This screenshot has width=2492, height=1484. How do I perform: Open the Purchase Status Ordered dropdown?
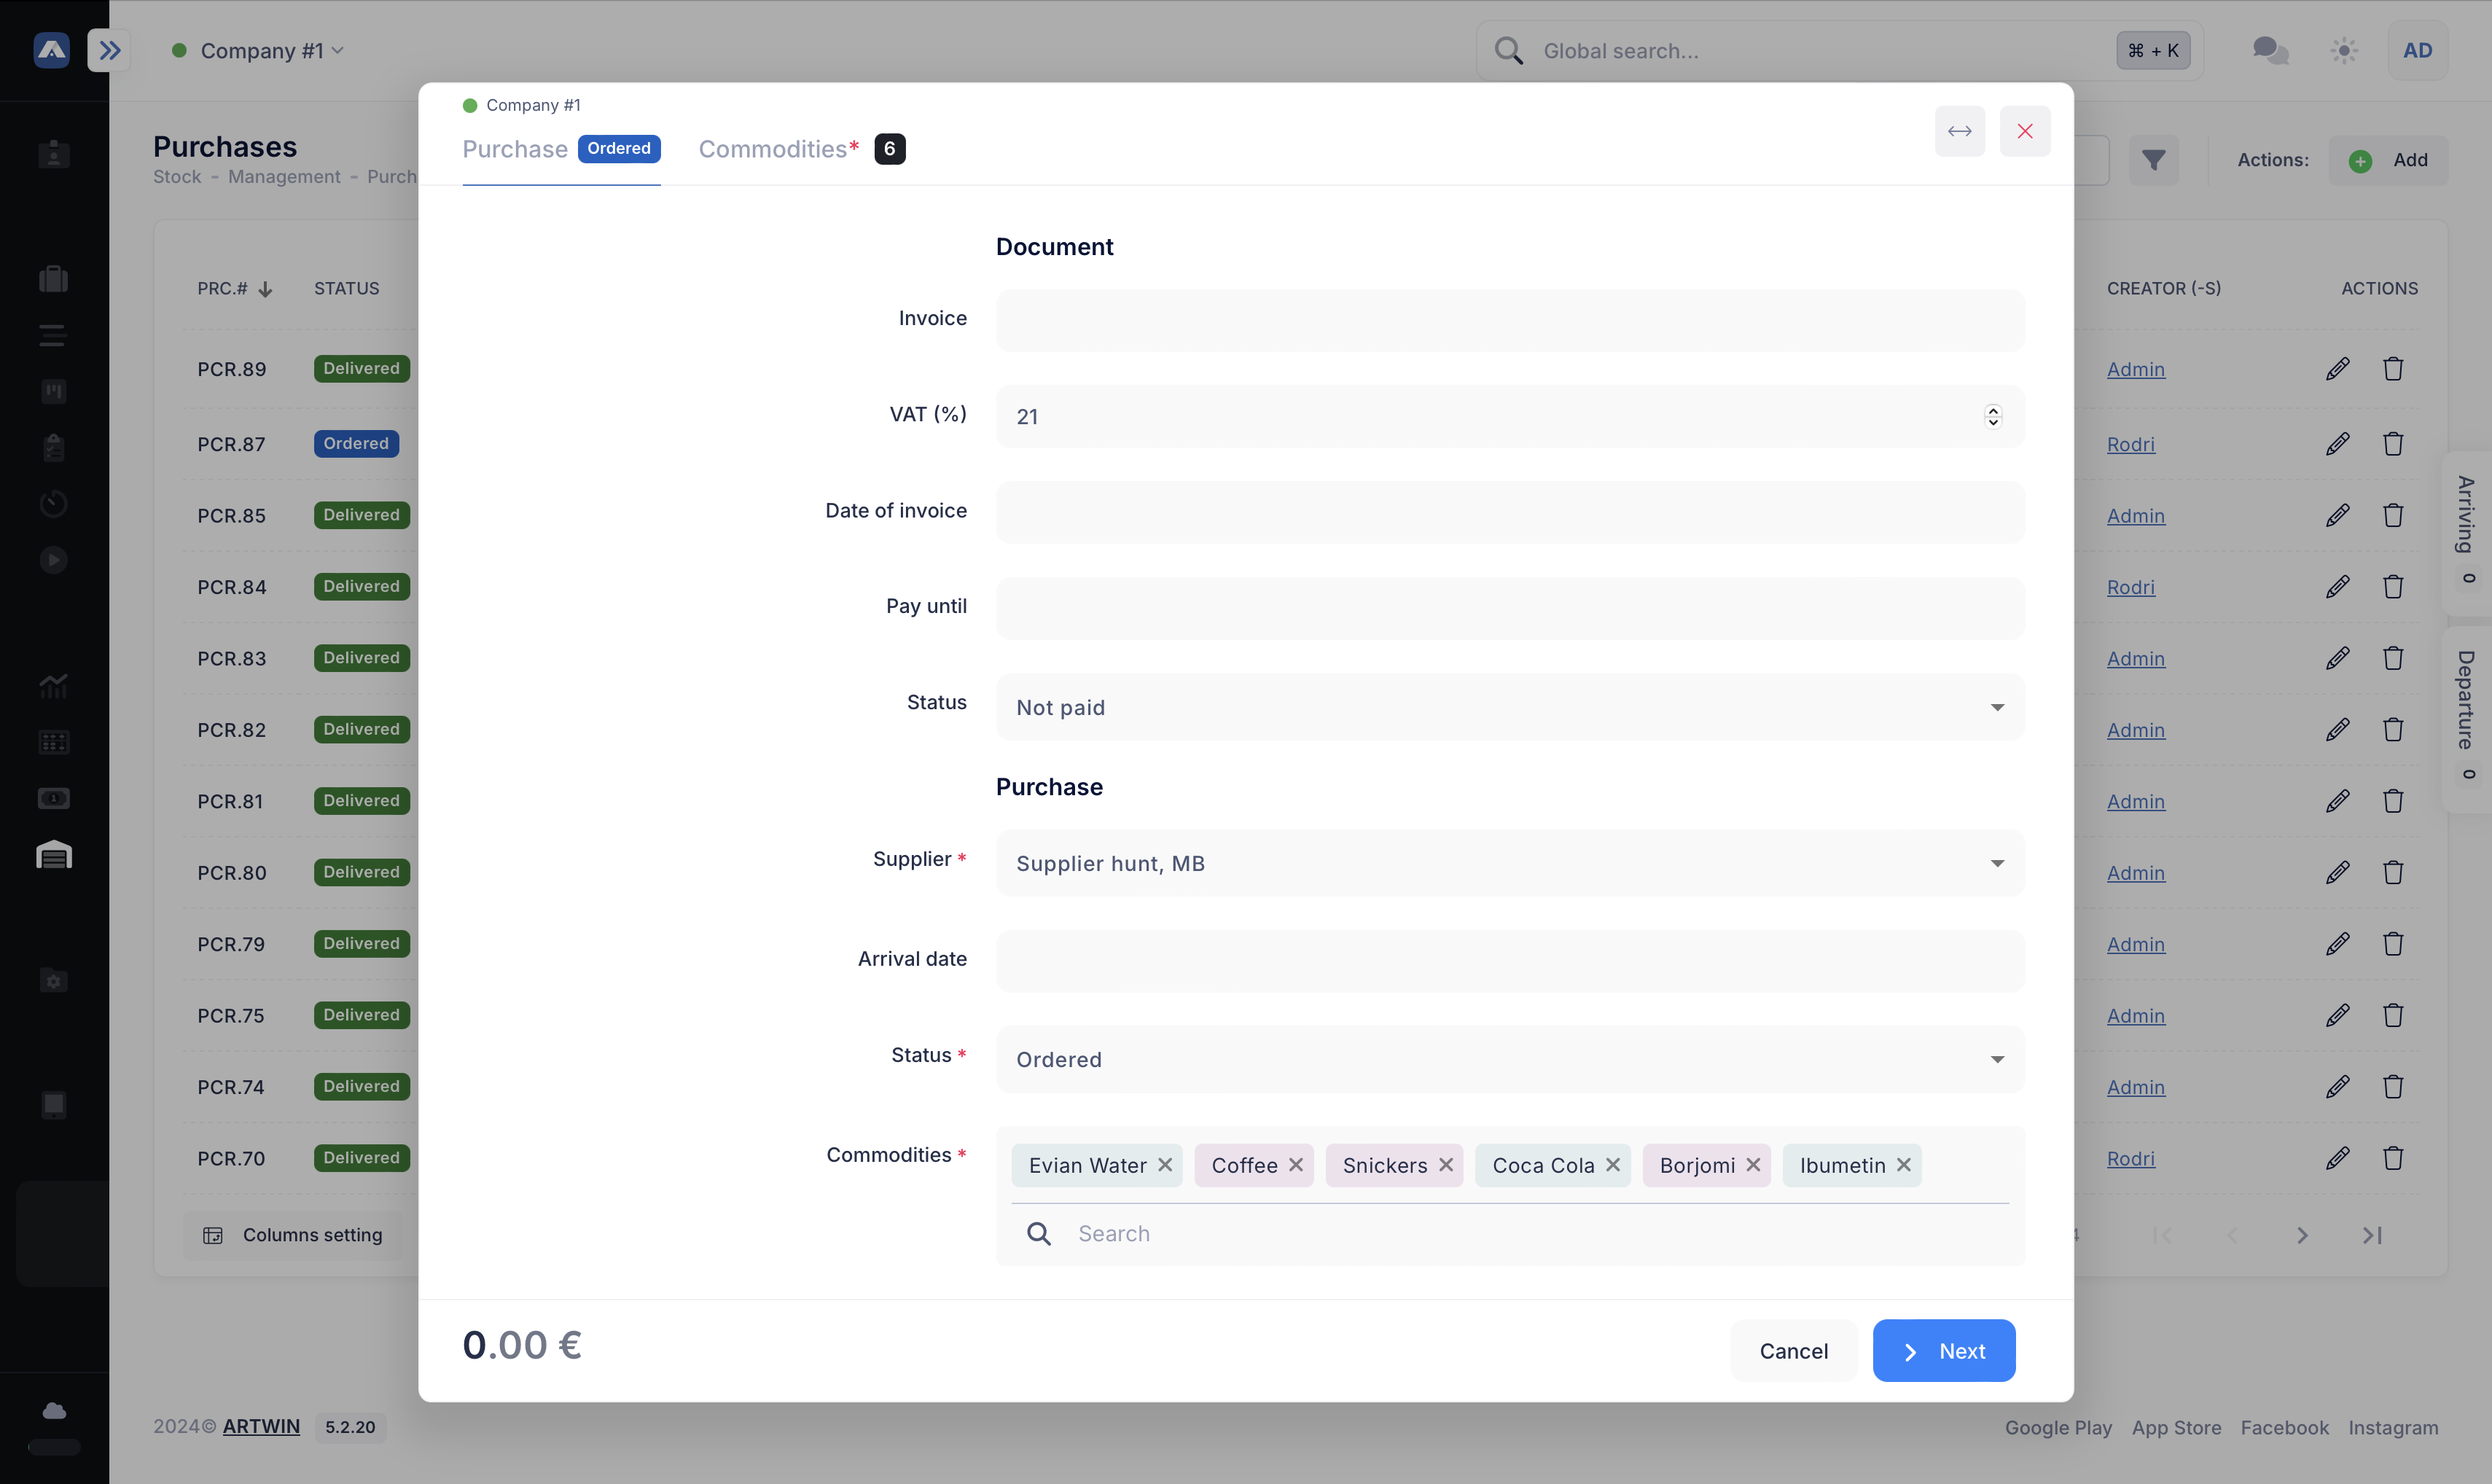[x=1509, y=1059]
